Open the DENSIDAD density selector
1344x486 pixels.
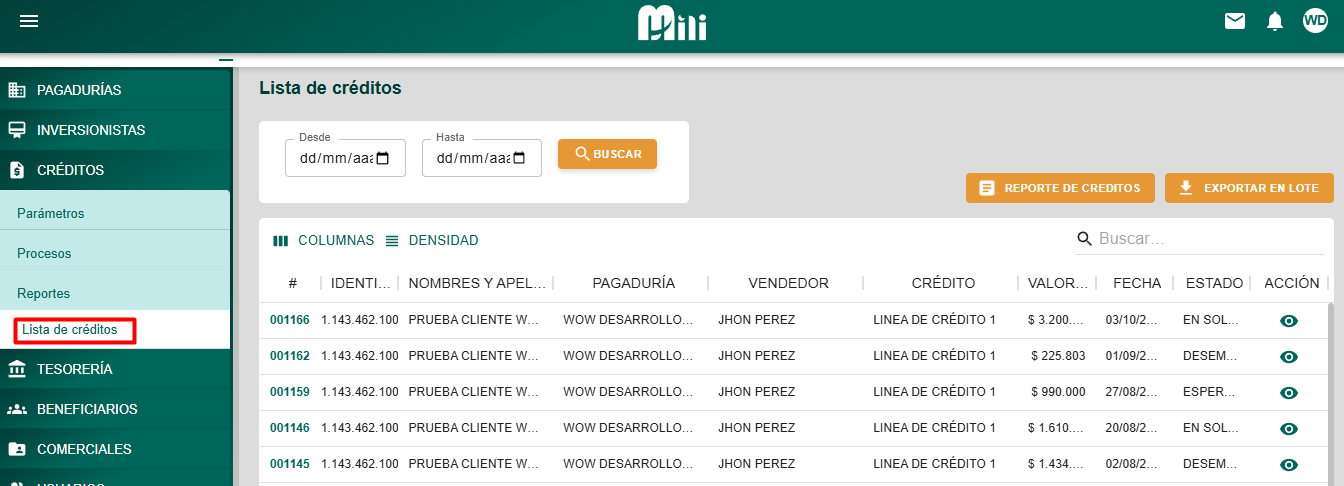[431, 241]
